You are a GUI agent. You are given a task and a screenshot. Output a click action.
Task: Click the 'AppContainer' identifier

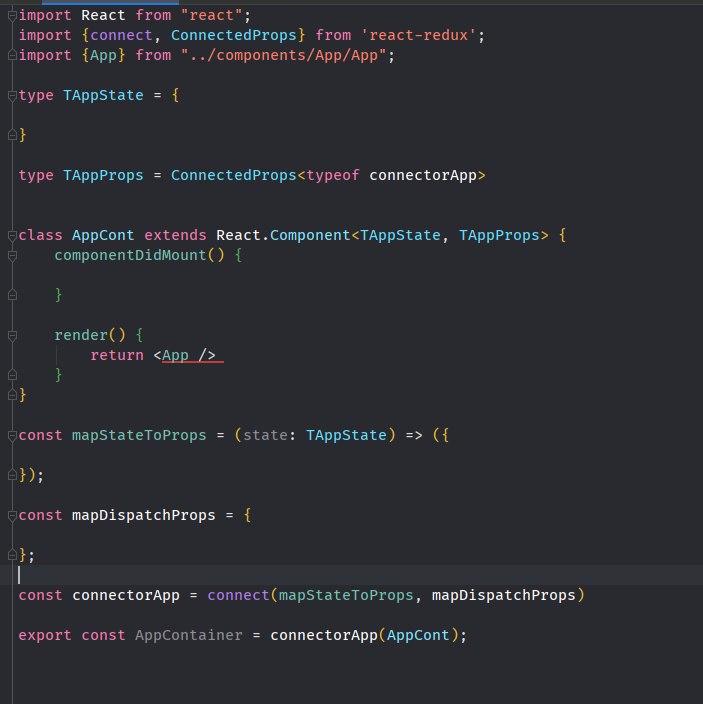coord(189,635)
